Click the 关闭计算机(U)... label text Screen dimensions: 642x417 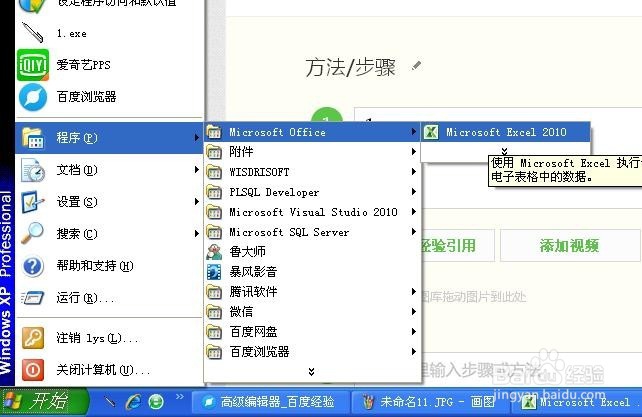pos(103,370)
